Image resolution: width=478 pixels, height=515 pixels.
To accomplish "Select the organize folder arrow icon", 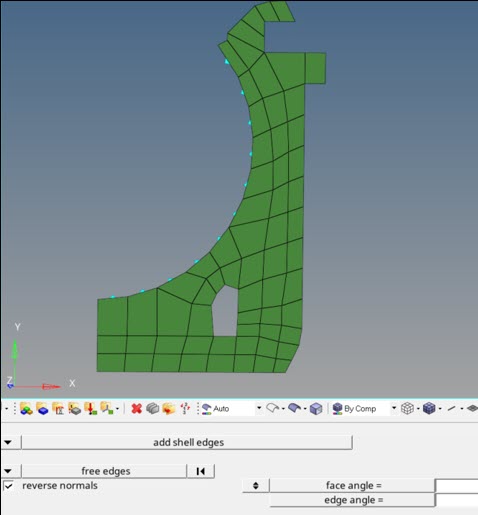I will click(169, 408).
